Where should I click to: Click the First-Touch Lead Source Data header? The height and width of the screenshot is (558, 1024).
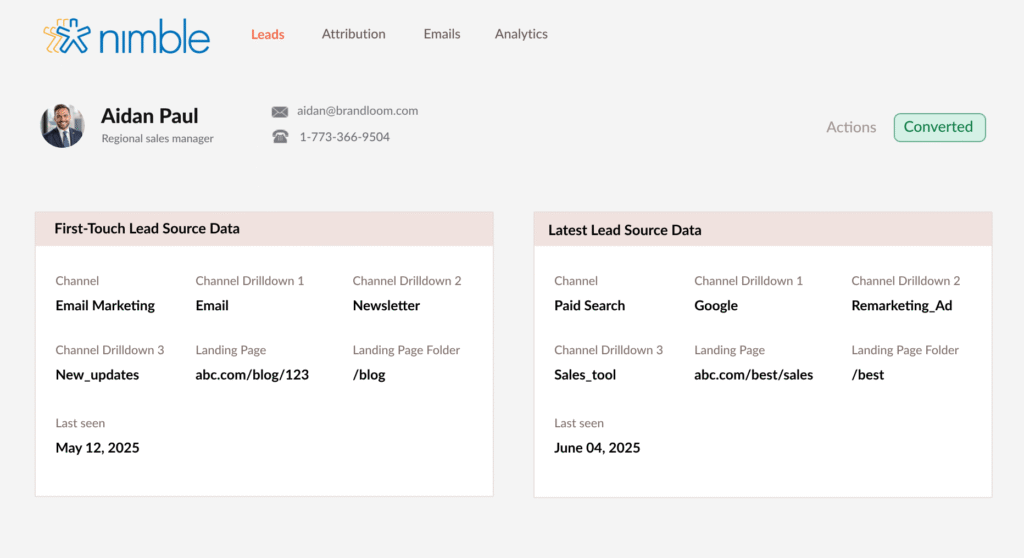pyautogui.click(x=264, y=229)
